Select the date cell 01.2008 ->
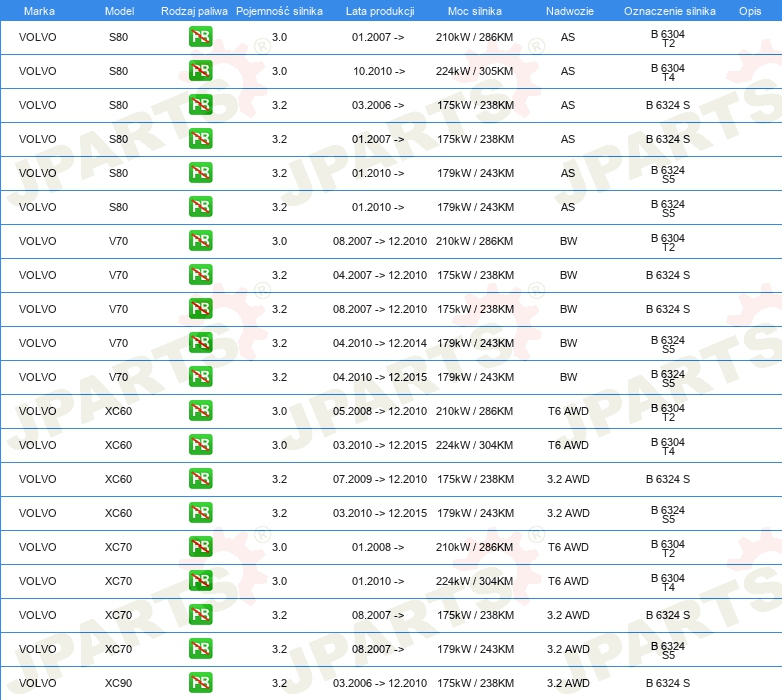Screen dimensions: 782x700 (378, 547)
